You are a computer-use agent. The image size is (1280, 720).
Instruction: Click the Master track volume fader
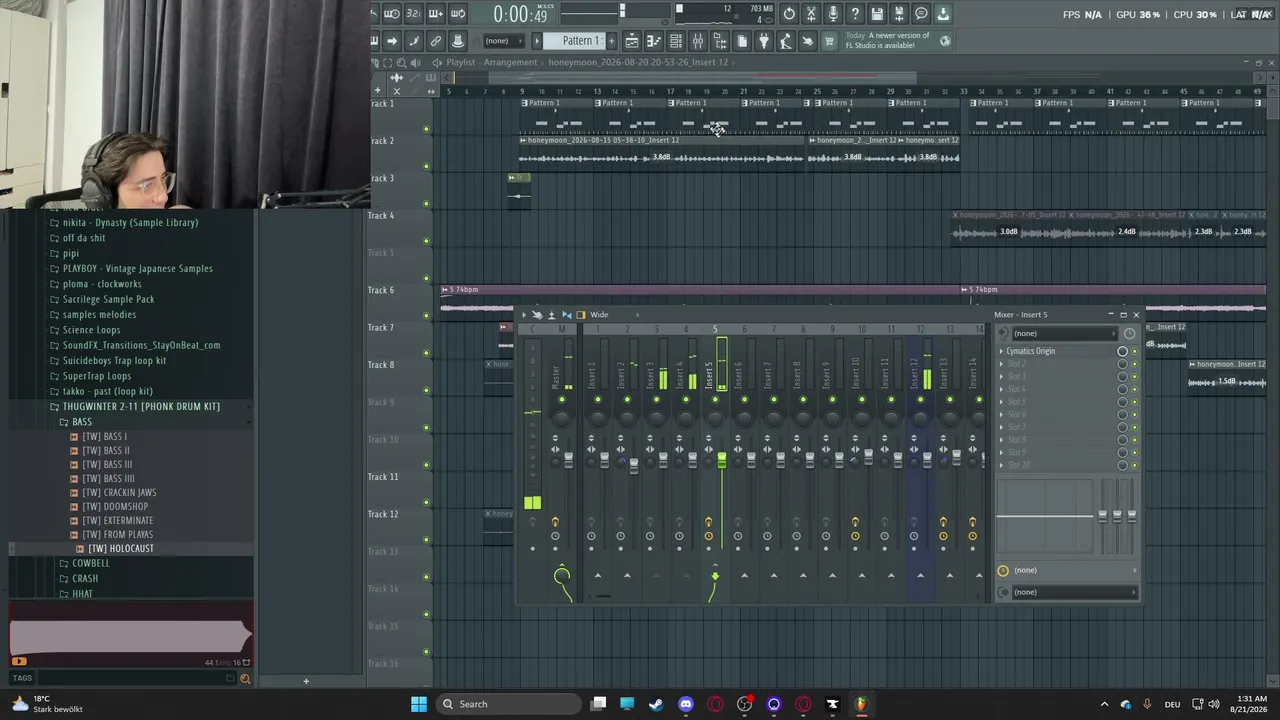[569, 459]
